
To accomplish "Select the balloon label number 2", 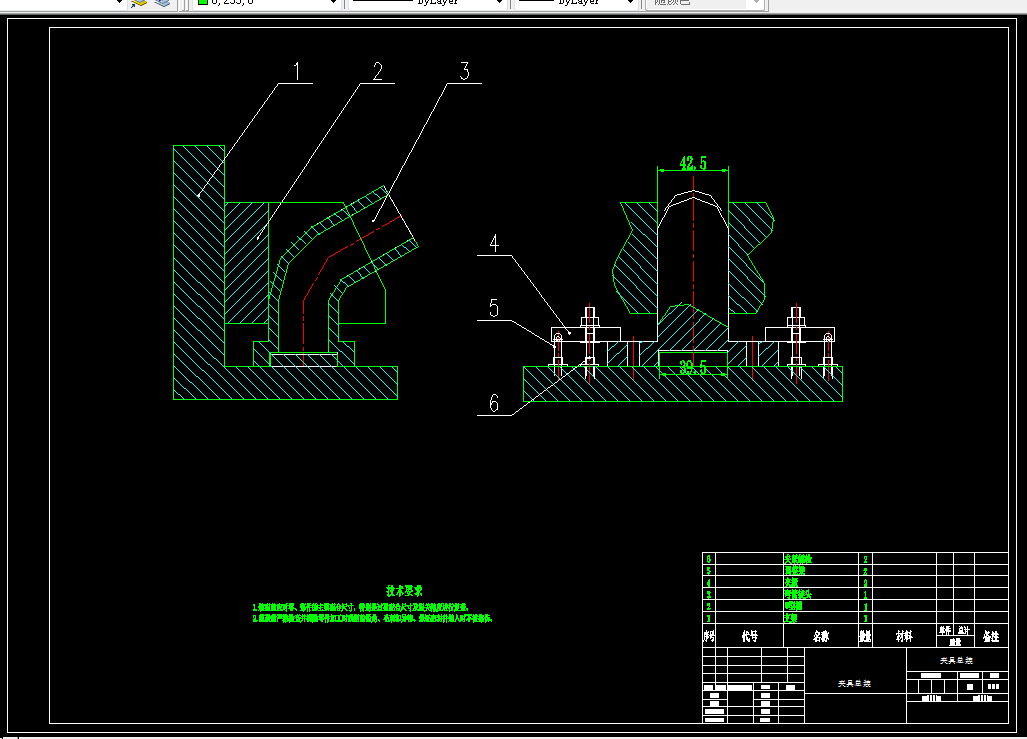I will [378, 71].
